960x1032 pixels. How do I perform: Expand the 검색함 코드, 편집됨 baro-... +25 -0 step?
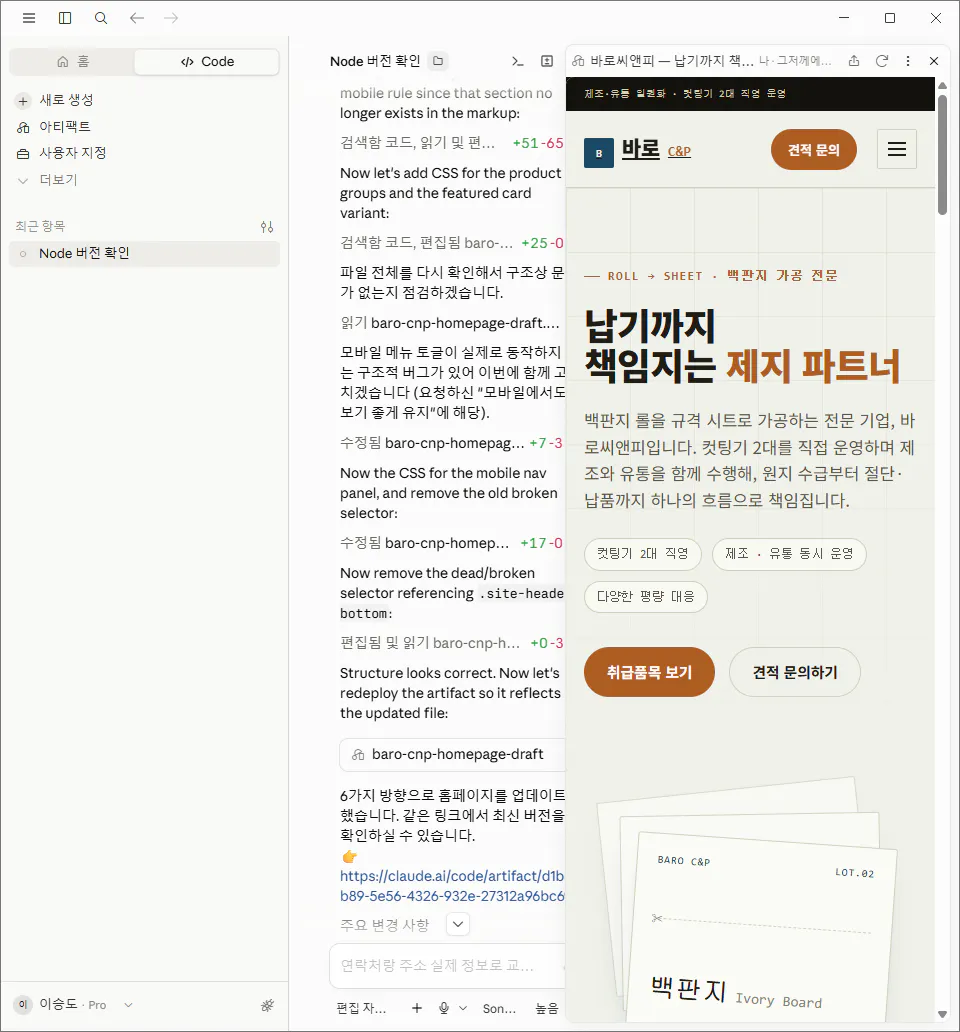coord(451,243)
